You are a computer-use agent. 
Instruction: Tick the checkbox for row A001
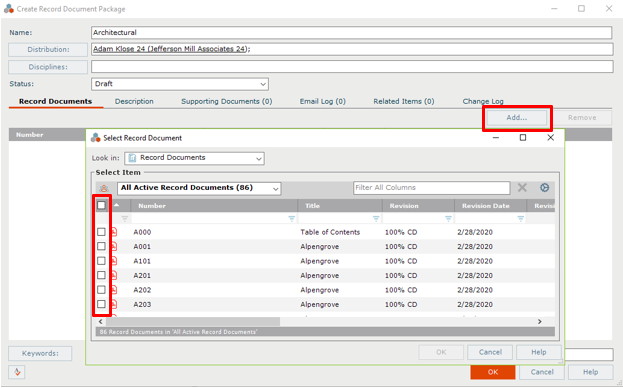101,247
